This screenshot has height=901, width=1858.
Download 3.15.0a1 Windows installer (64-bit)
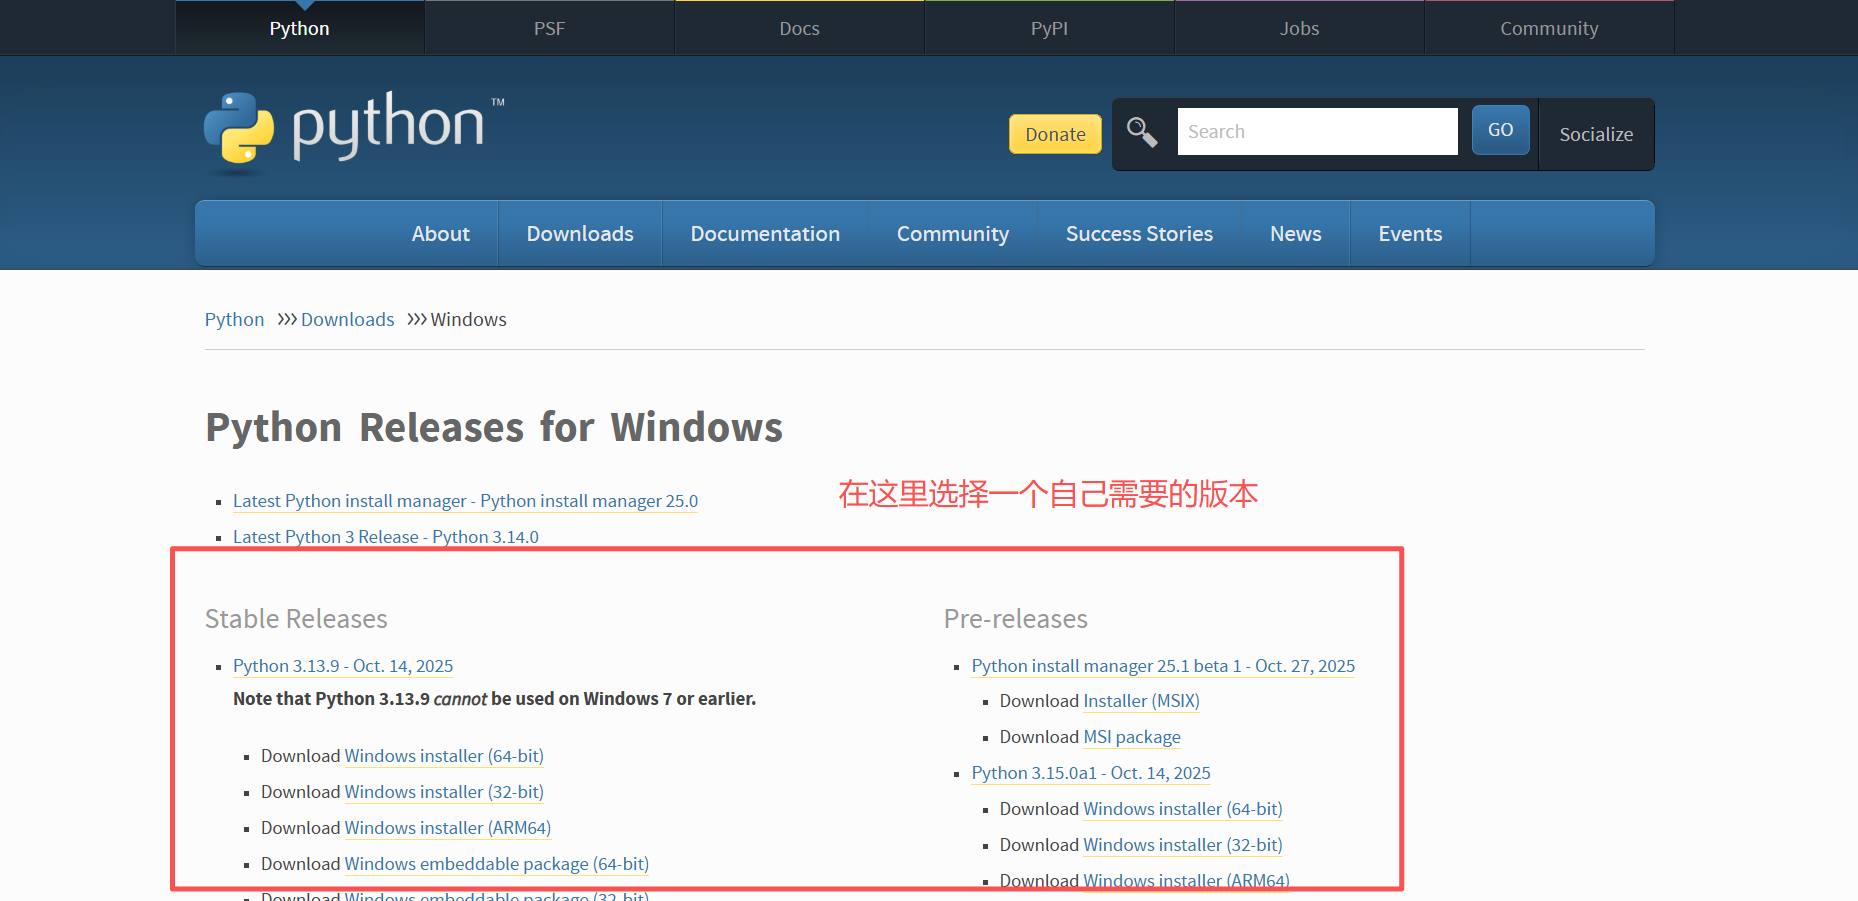pos(1183,809)
